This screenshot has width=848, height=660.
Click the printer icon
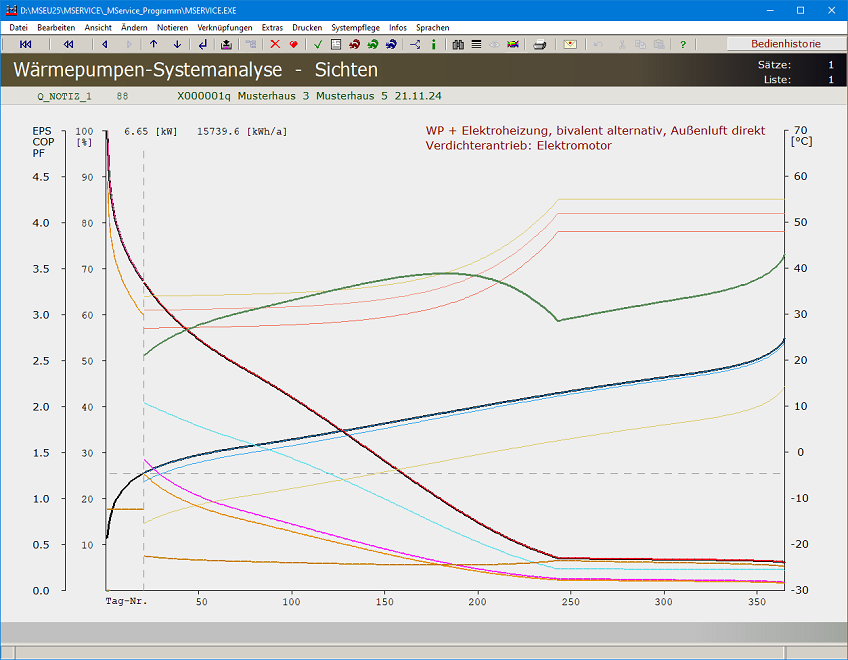[540, 44]
